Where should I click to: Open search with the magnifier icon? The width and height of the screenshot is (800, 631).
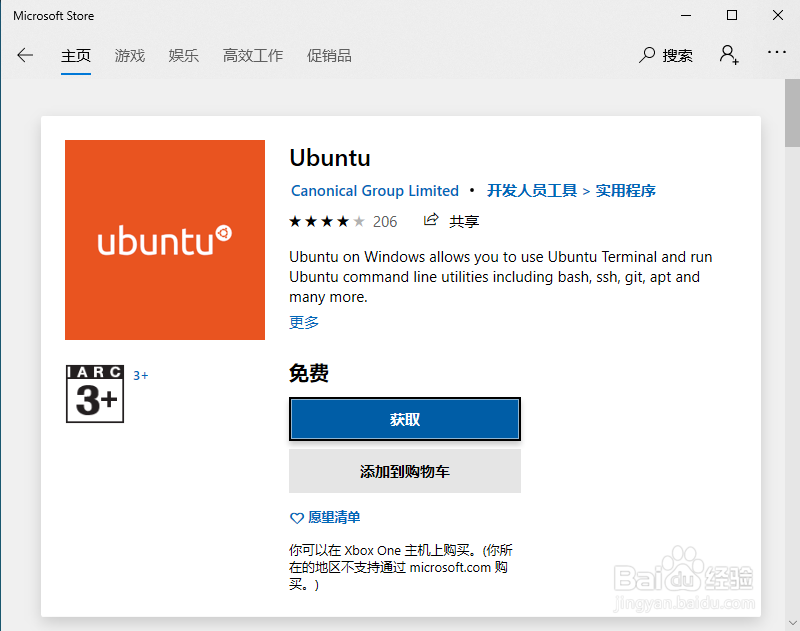(646, 55)
